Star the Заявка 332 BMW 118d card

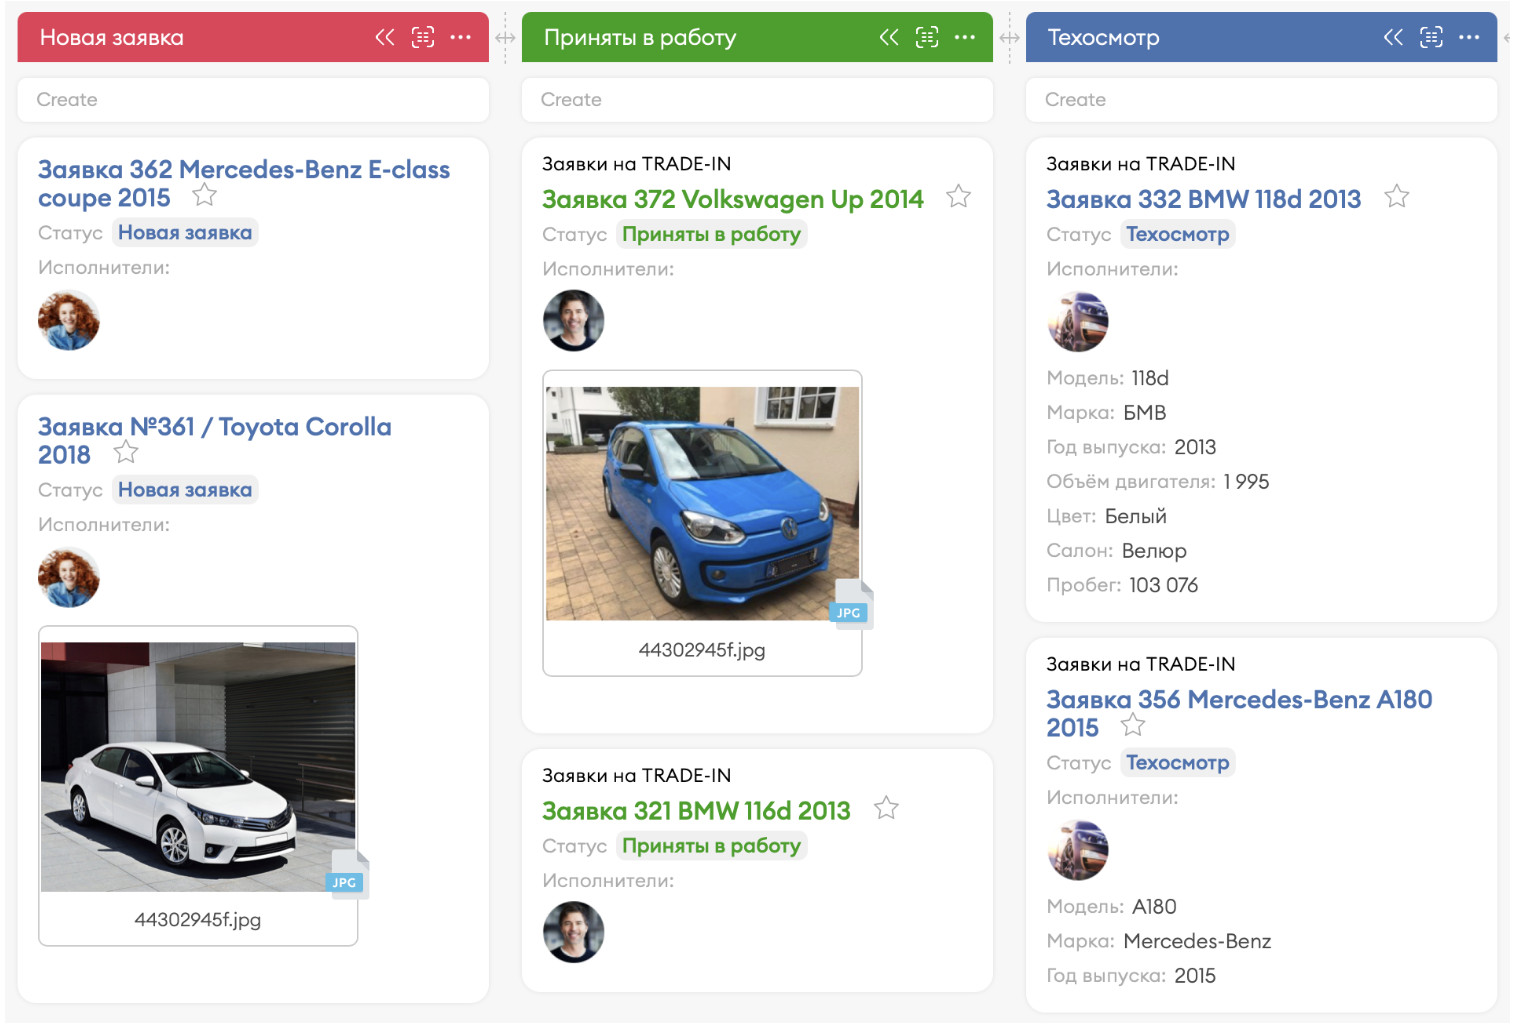click(1397, 196)
